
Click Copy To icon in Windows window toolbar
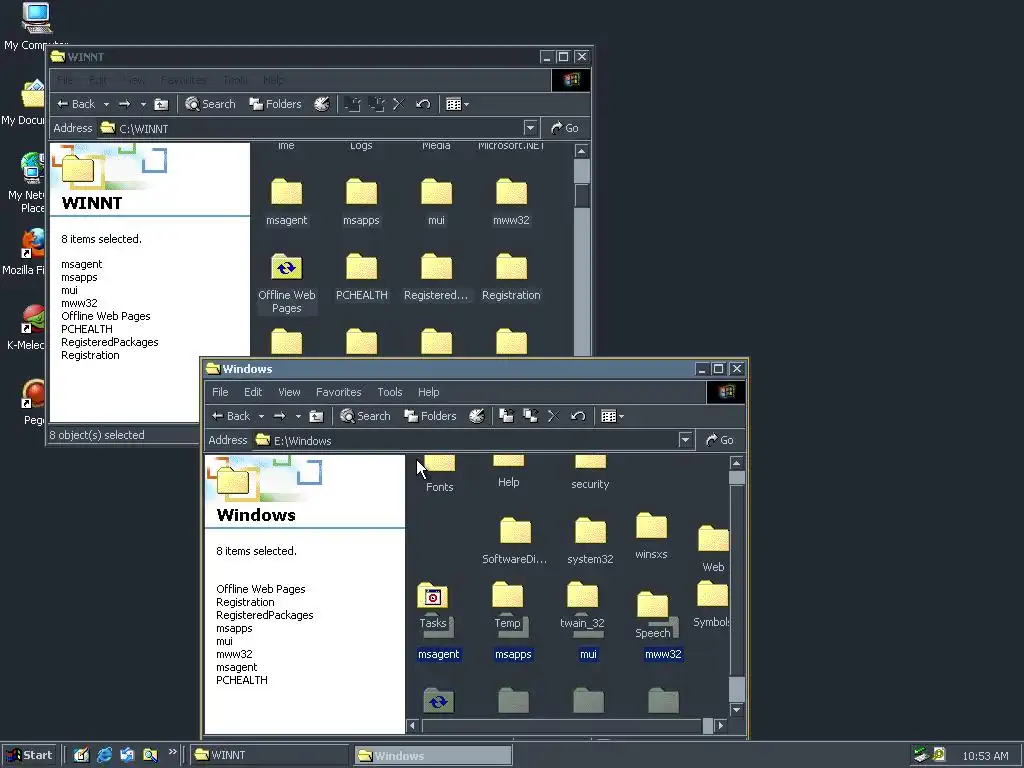[530, 416]
